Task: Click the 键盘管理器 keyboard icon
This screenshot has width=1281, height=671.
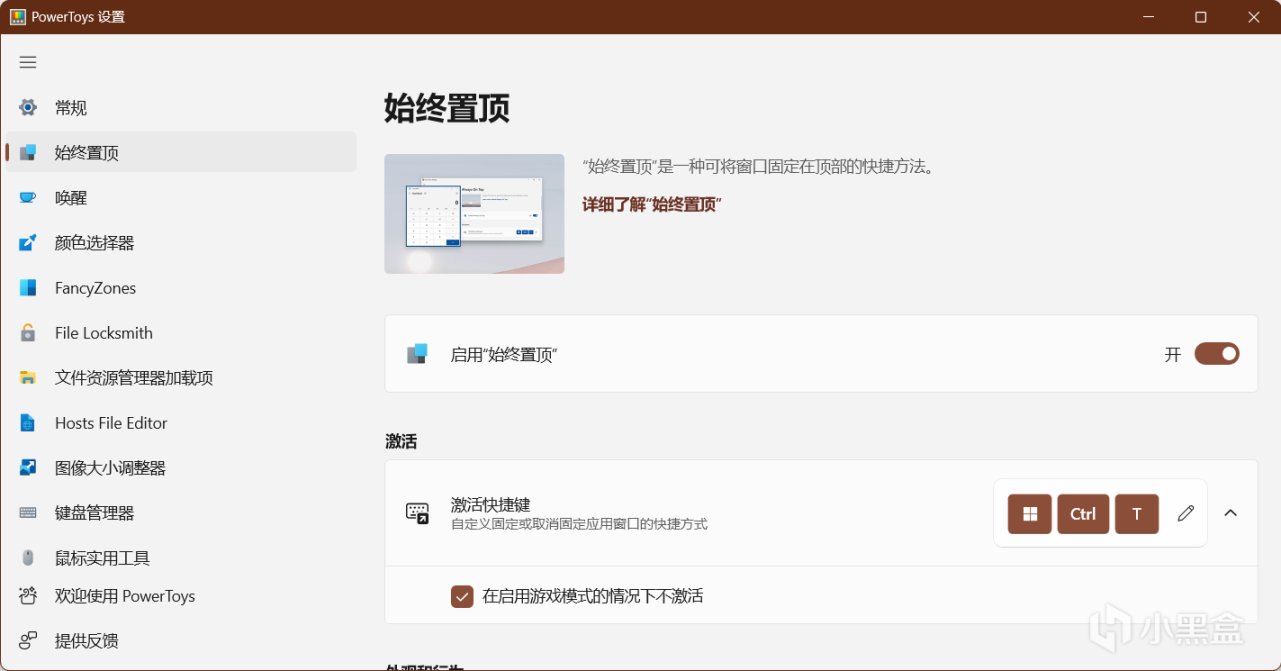Action: coord(28,513)
